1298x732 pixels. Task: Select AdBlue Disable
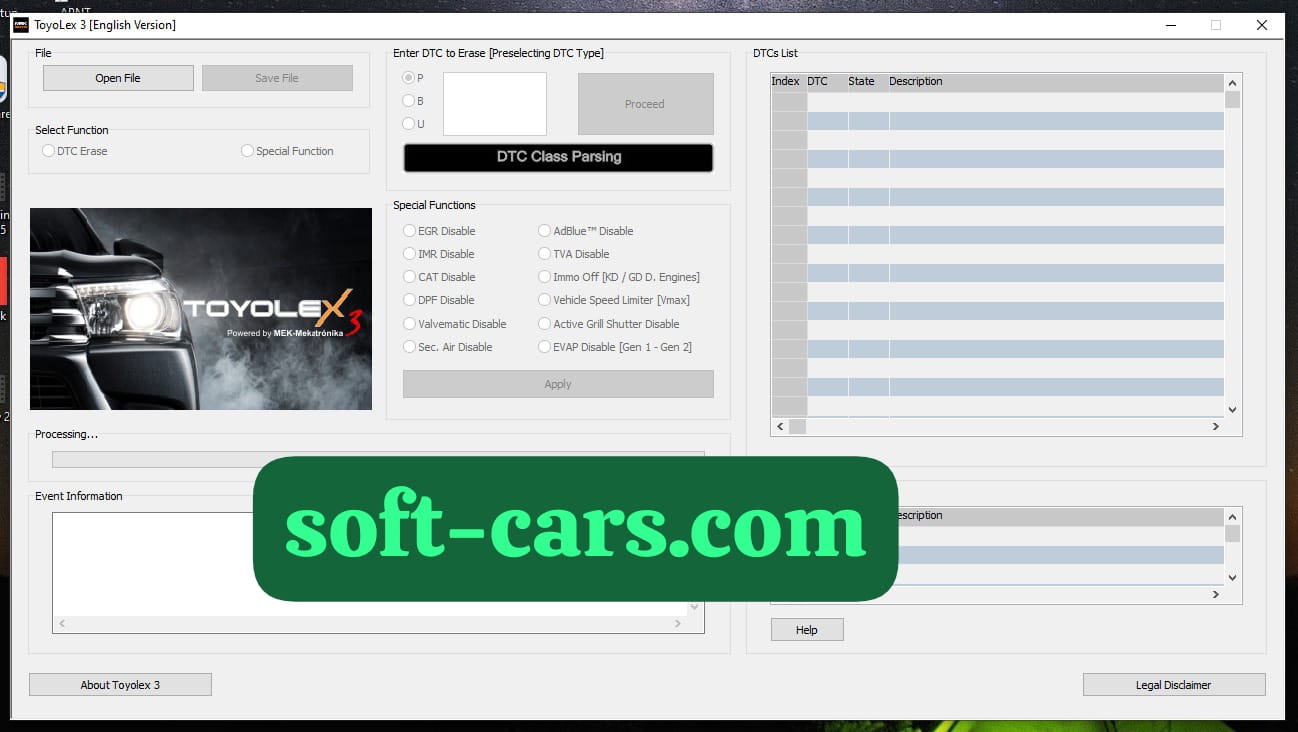pyautogui.click(x=586, y=231)
